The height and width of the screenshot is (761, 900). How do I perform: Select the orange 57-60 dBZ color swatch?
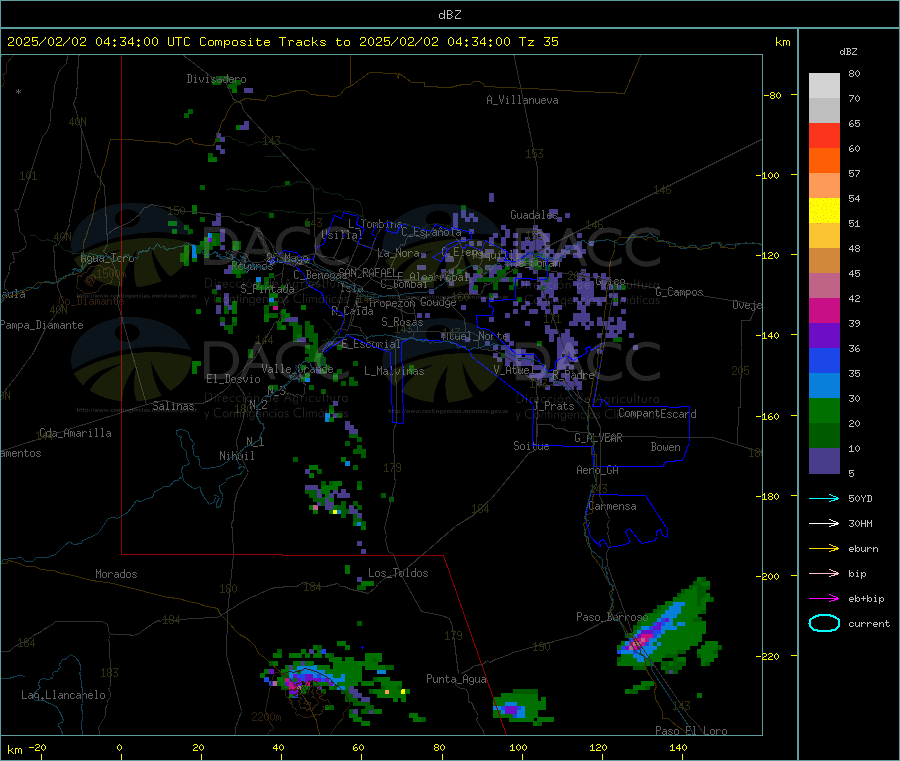(824, 161)
